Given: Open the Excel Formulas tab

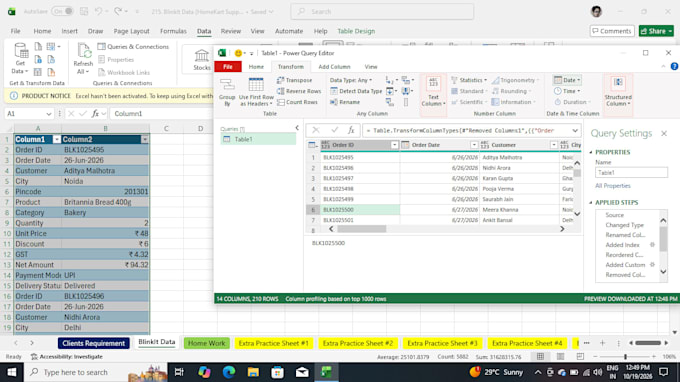Looking at the screenshot, I should tap(173, 31).
